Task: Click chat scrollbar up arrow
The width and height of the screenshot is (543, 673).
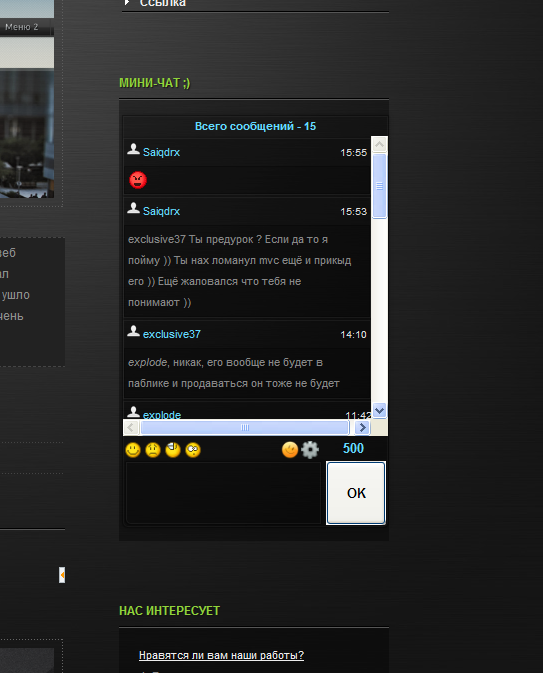Action: pyautogui.click(x=379, y=145)
